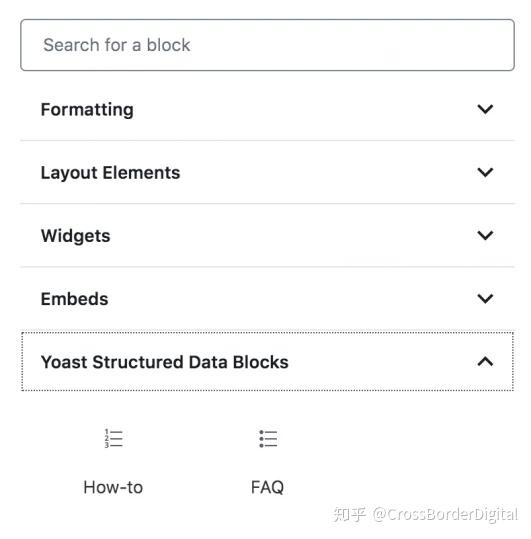Click the FAQ bulleted list icon
Viewport: 531px width, 539px height.
click(268, 439)
